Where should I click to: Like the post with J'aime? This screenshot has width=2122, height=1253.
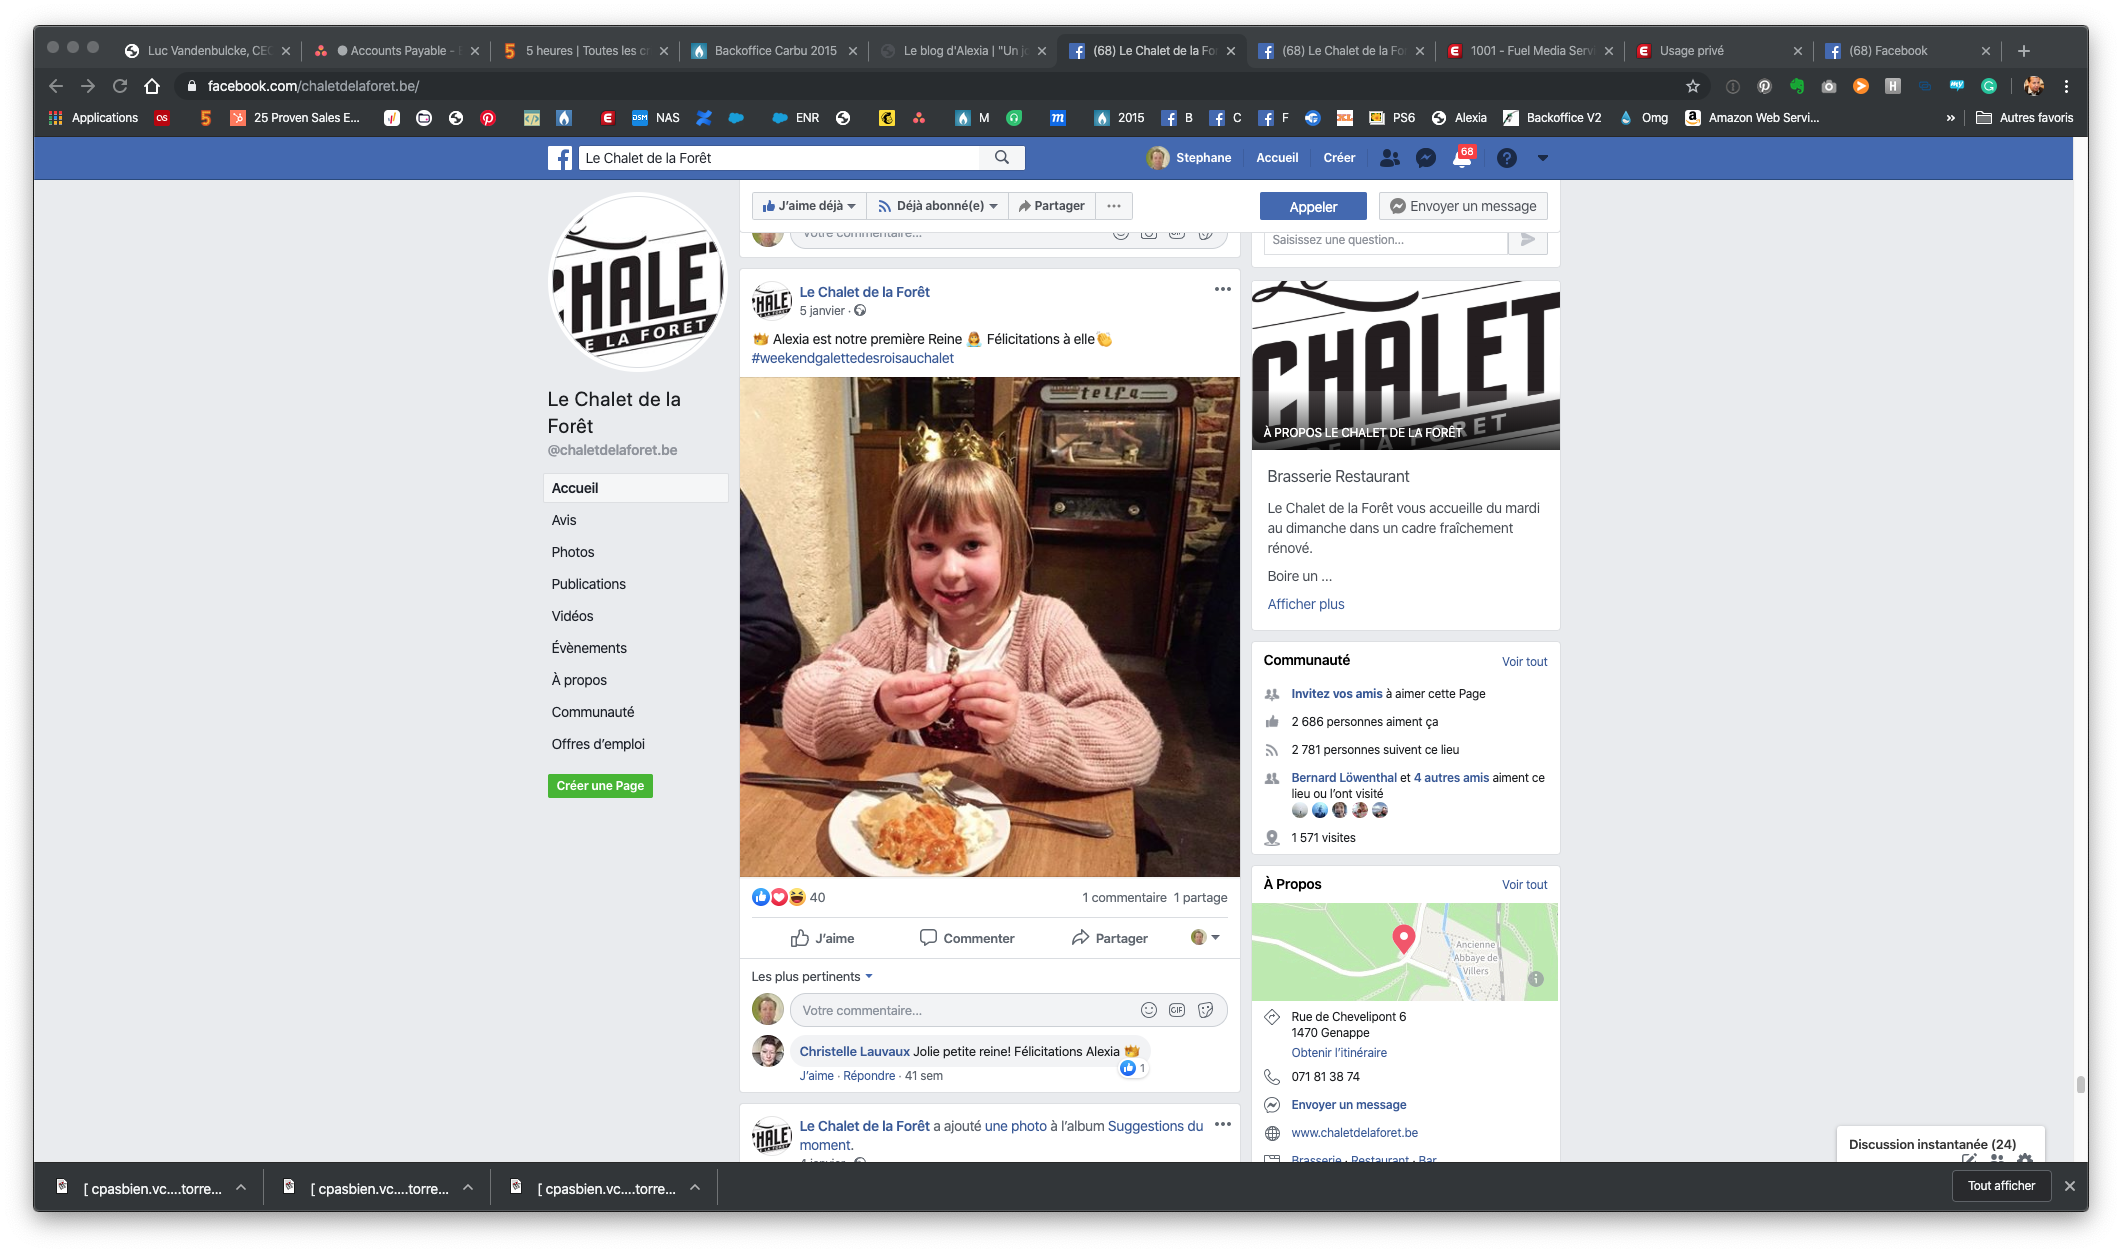822,938
